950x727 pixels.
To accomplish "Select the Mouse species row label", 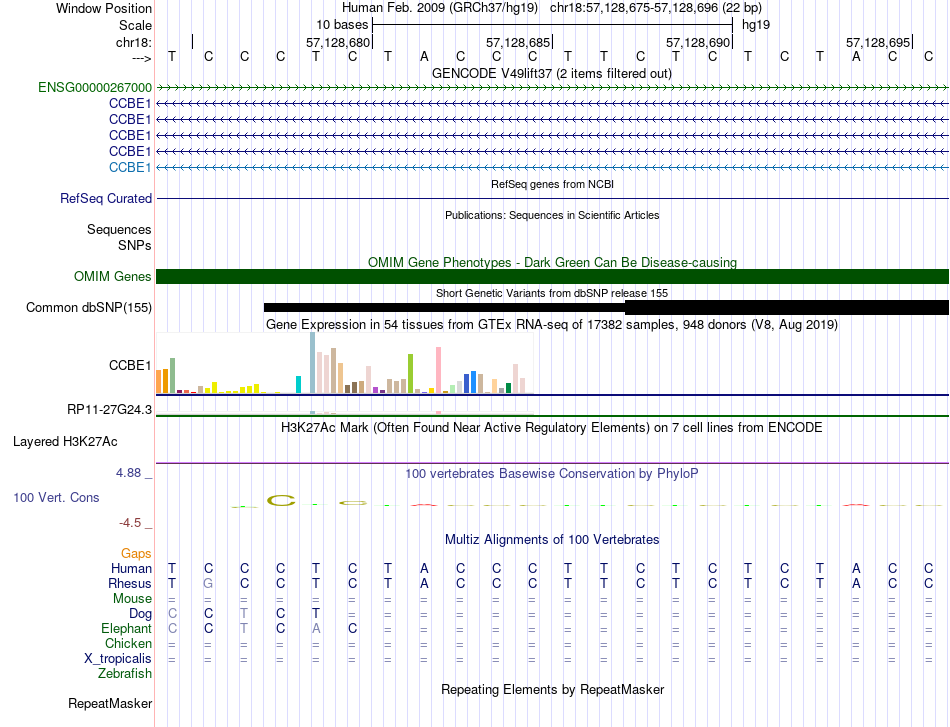I will click(x=132, y=599).
